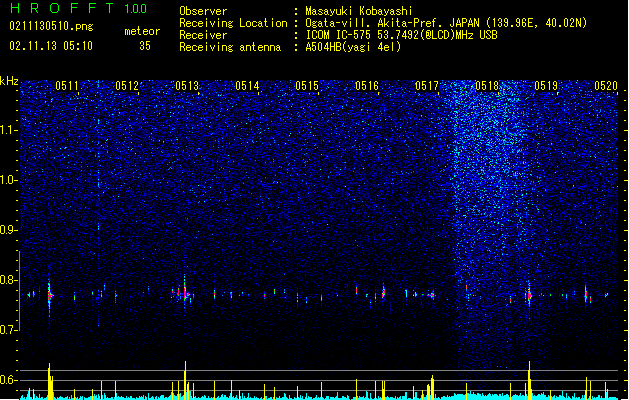
Task: Click the 0520 time marker
Action: [606, 86]
